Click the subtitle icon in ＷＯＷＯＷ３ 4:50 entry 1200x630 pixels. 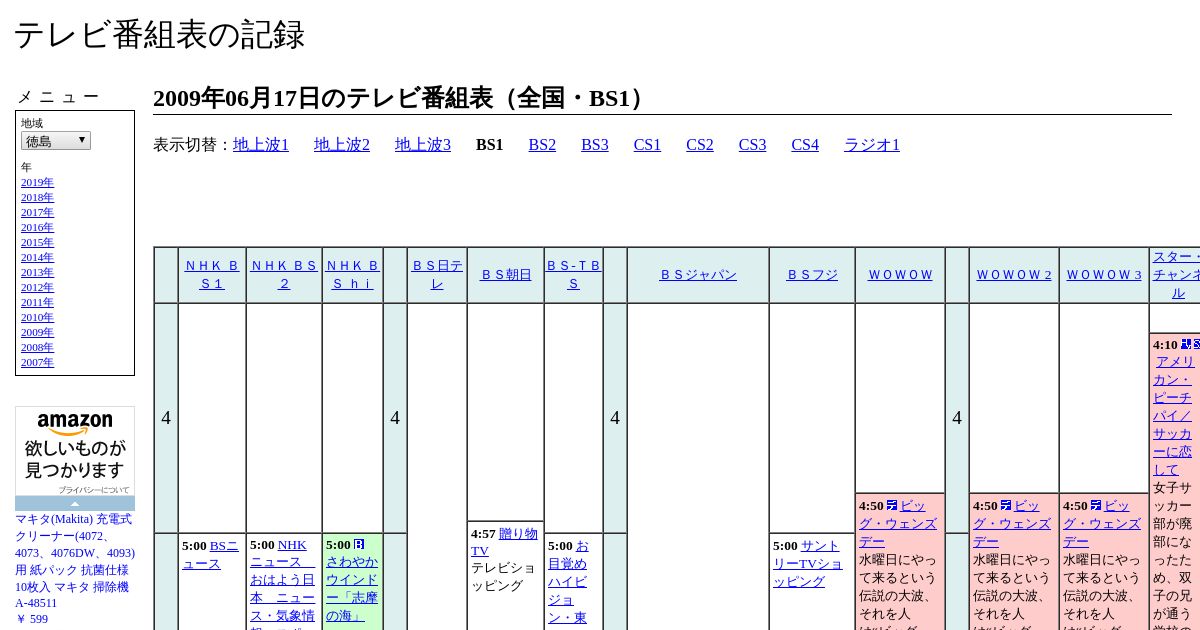(x=1096, y=506)
